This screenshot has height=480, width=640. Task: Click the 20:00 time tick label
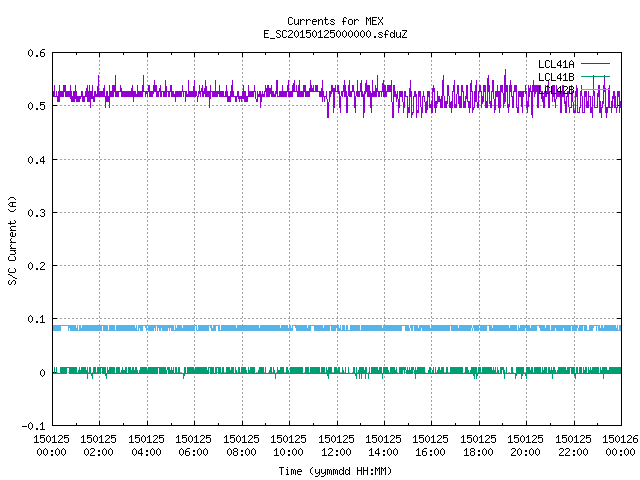(525, 452)
